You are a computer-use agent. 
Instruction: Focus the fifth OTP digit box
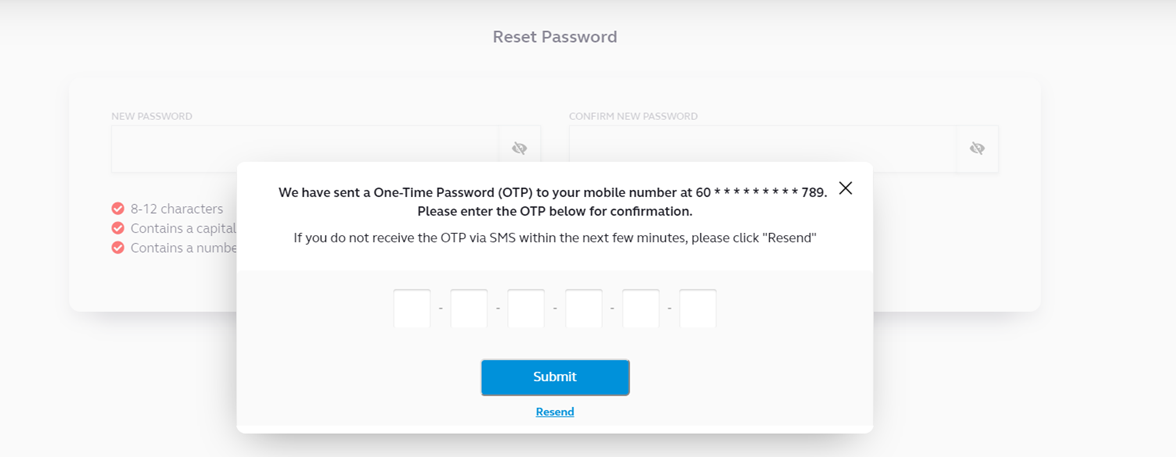(640, 308)
